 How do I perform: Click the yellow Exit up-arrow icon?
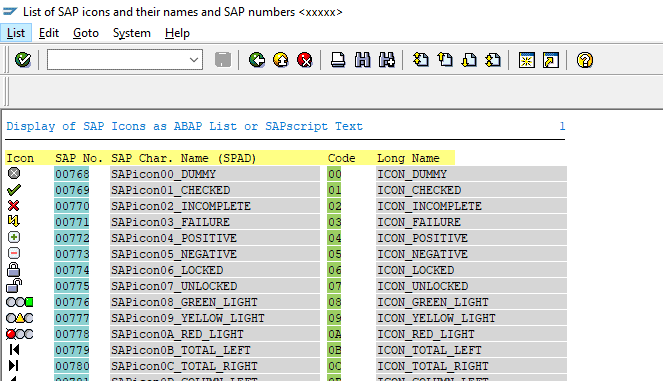coord(281,60)
